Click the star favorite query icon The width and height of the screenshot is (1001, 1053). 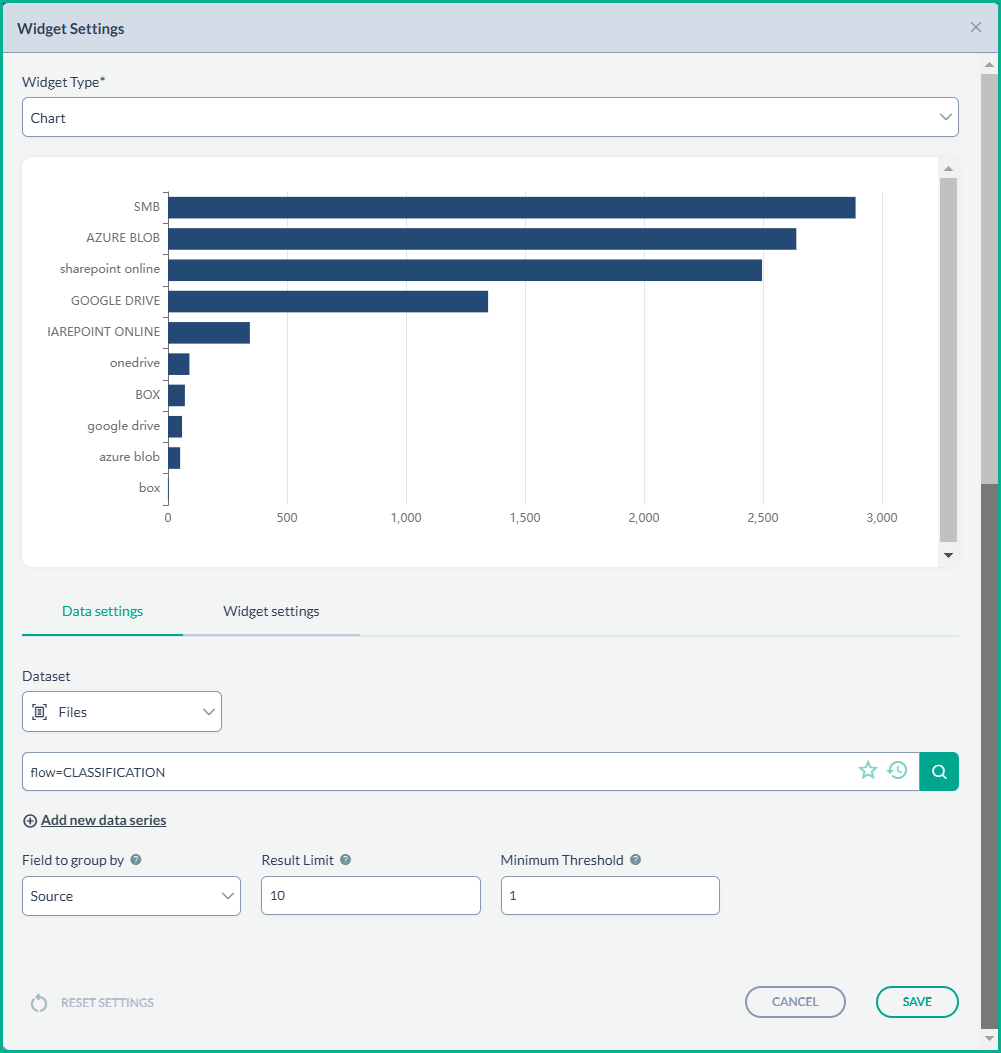(x=868, y=771)
